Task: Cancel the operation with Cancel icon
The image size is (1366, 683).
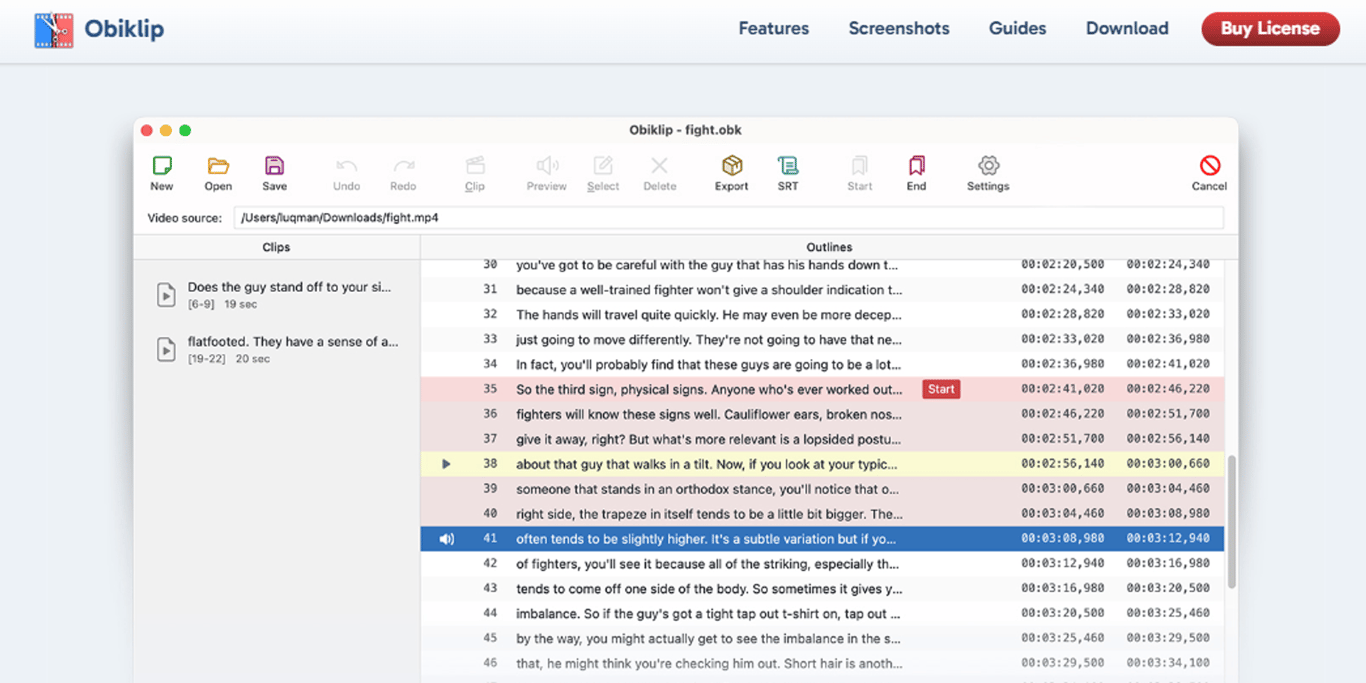Action: [x=1210, y=166]
